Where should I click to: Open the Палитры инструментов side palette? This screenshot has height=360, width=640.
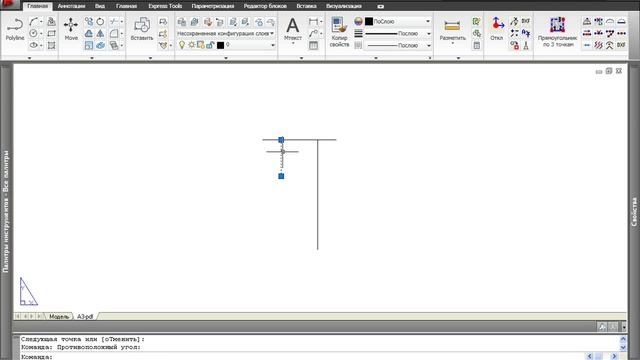pyautogui.click(x=6, y=211)
